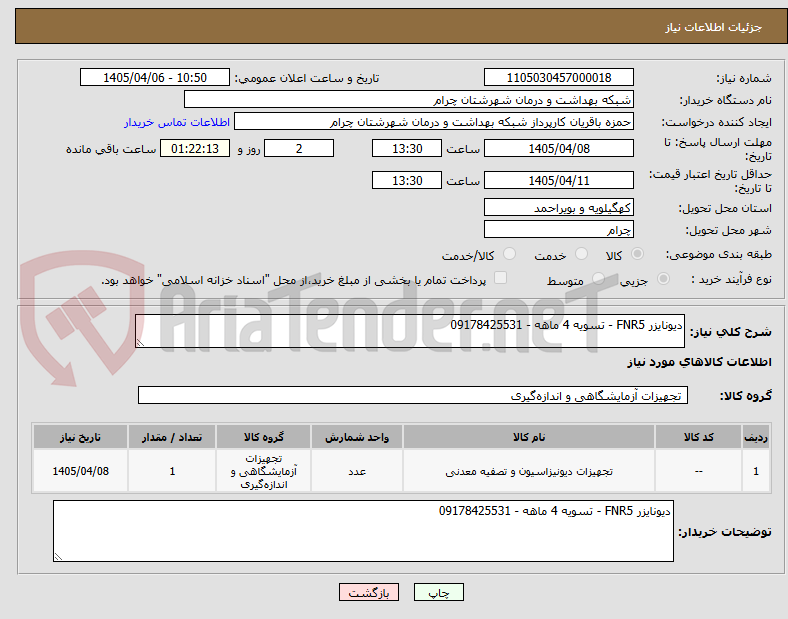
Task: Click the اطلاعات کالاهای مورد نیاز heading
Action: click(x=699, y=362)
